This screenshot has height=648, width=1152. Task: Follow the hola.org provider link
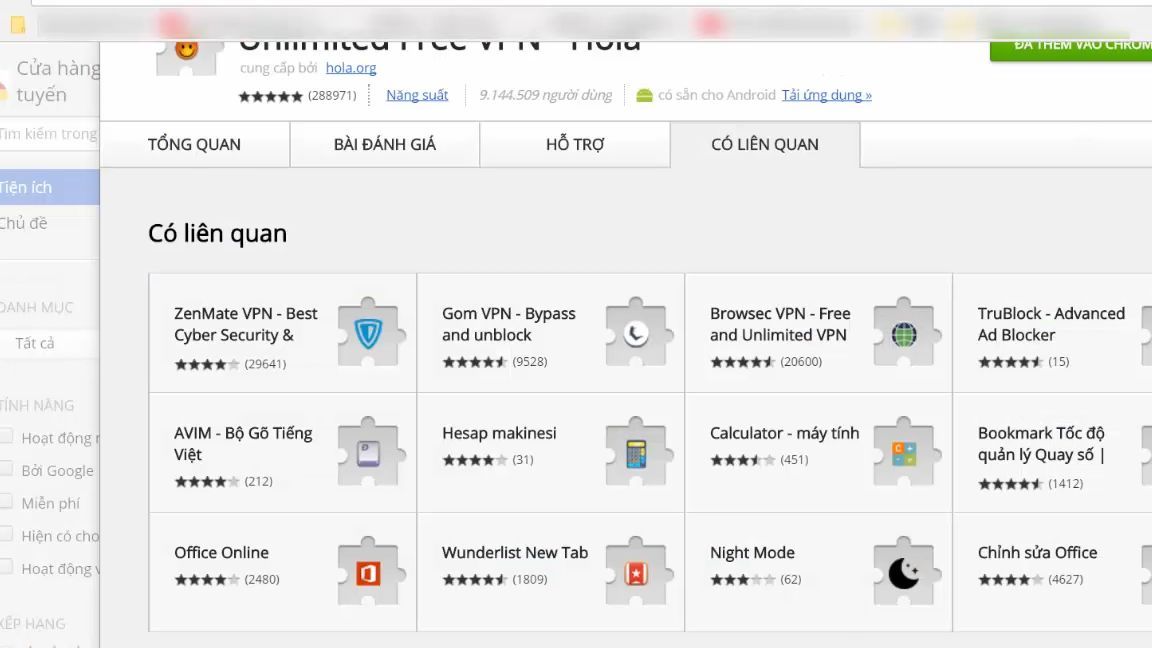[x=351, y=68]
